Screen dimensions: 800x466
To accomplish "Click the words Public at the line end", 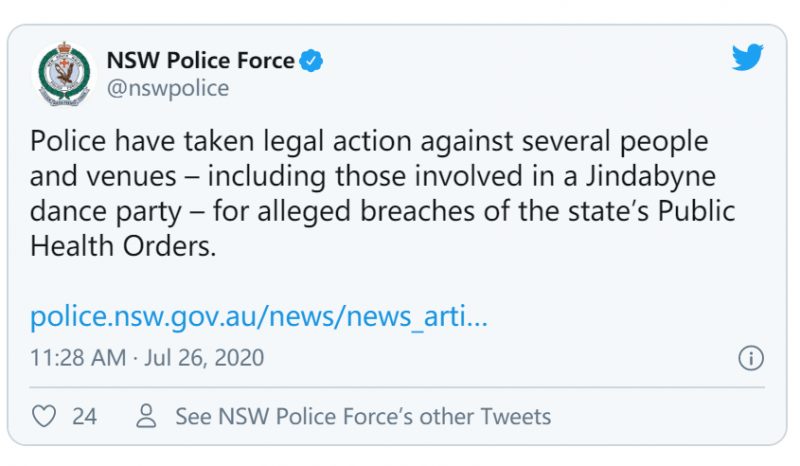I will [696, 211].
